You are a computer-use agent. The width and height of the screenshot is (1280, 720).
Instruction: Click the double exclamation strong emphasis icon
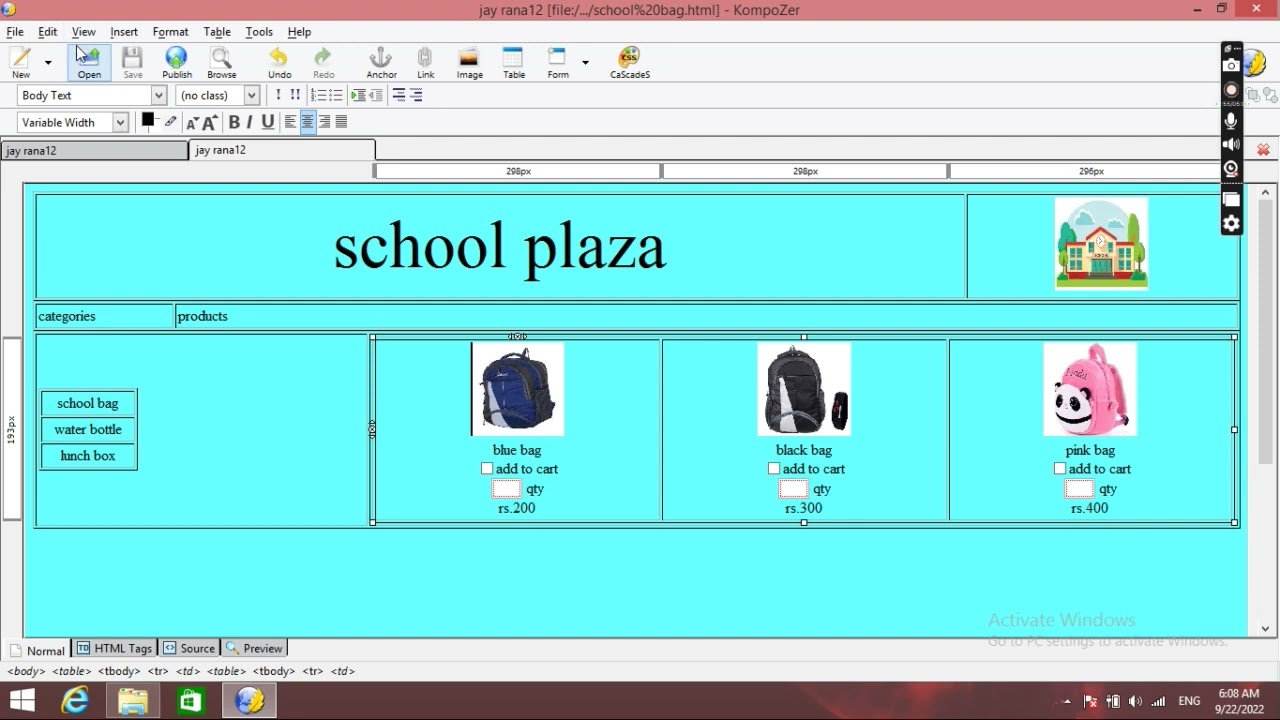coord(295,95)
